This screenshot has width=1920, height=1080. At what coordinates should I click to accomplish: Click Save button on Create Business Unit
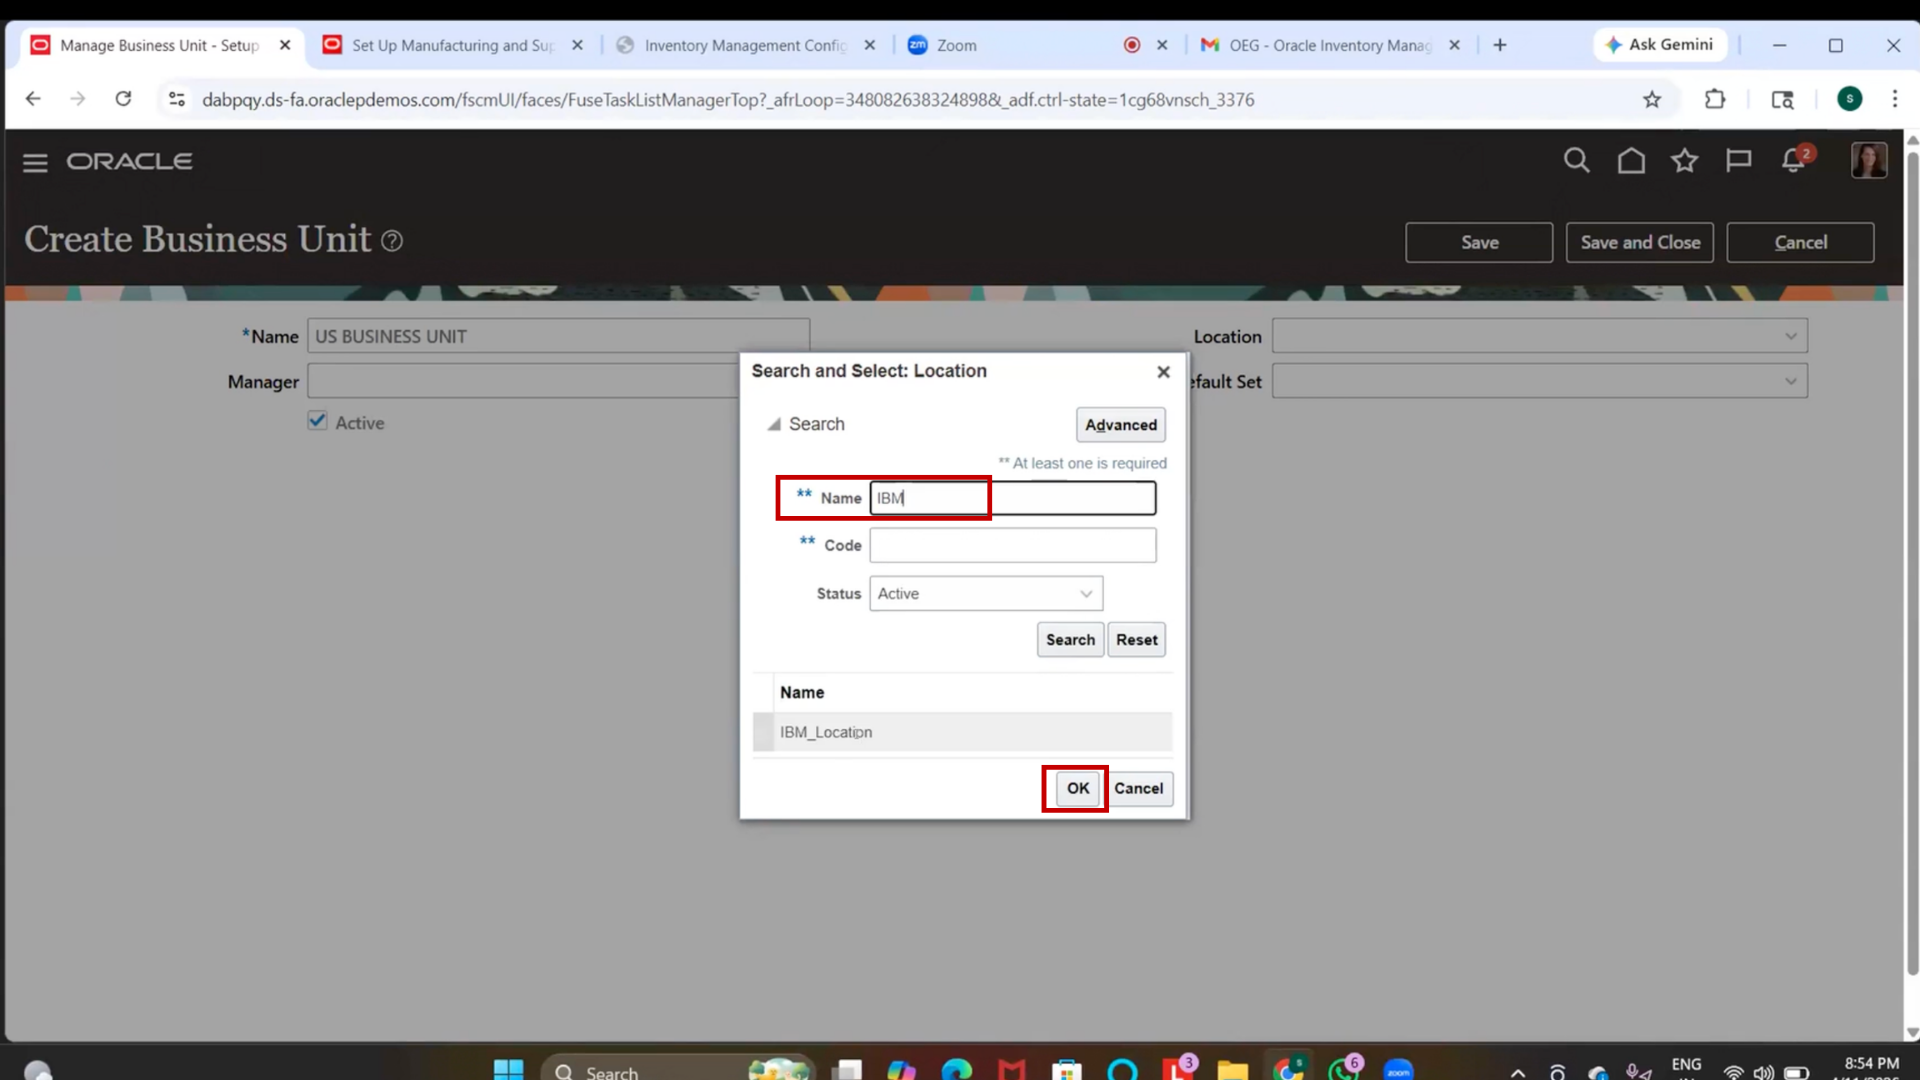[x=1479, y=243]
